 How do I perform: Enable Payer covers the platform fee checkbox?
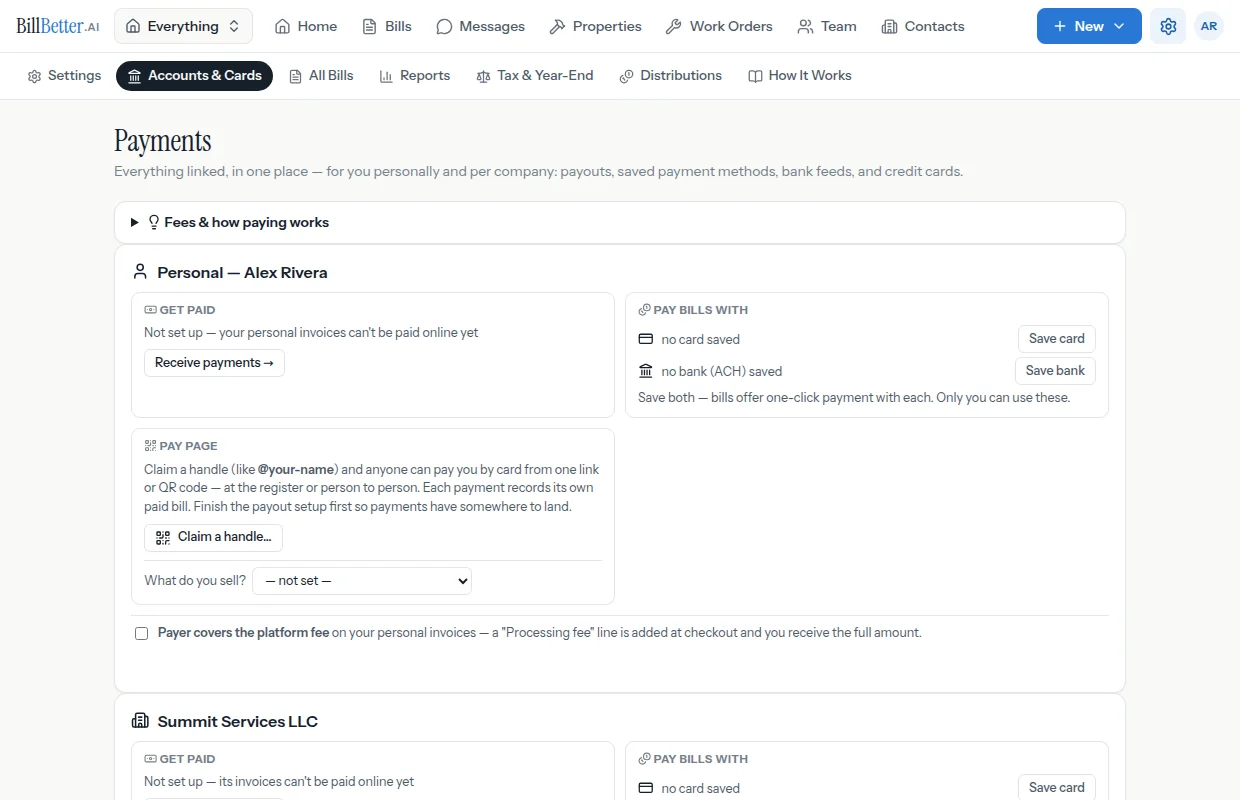[x=142, y=633]
